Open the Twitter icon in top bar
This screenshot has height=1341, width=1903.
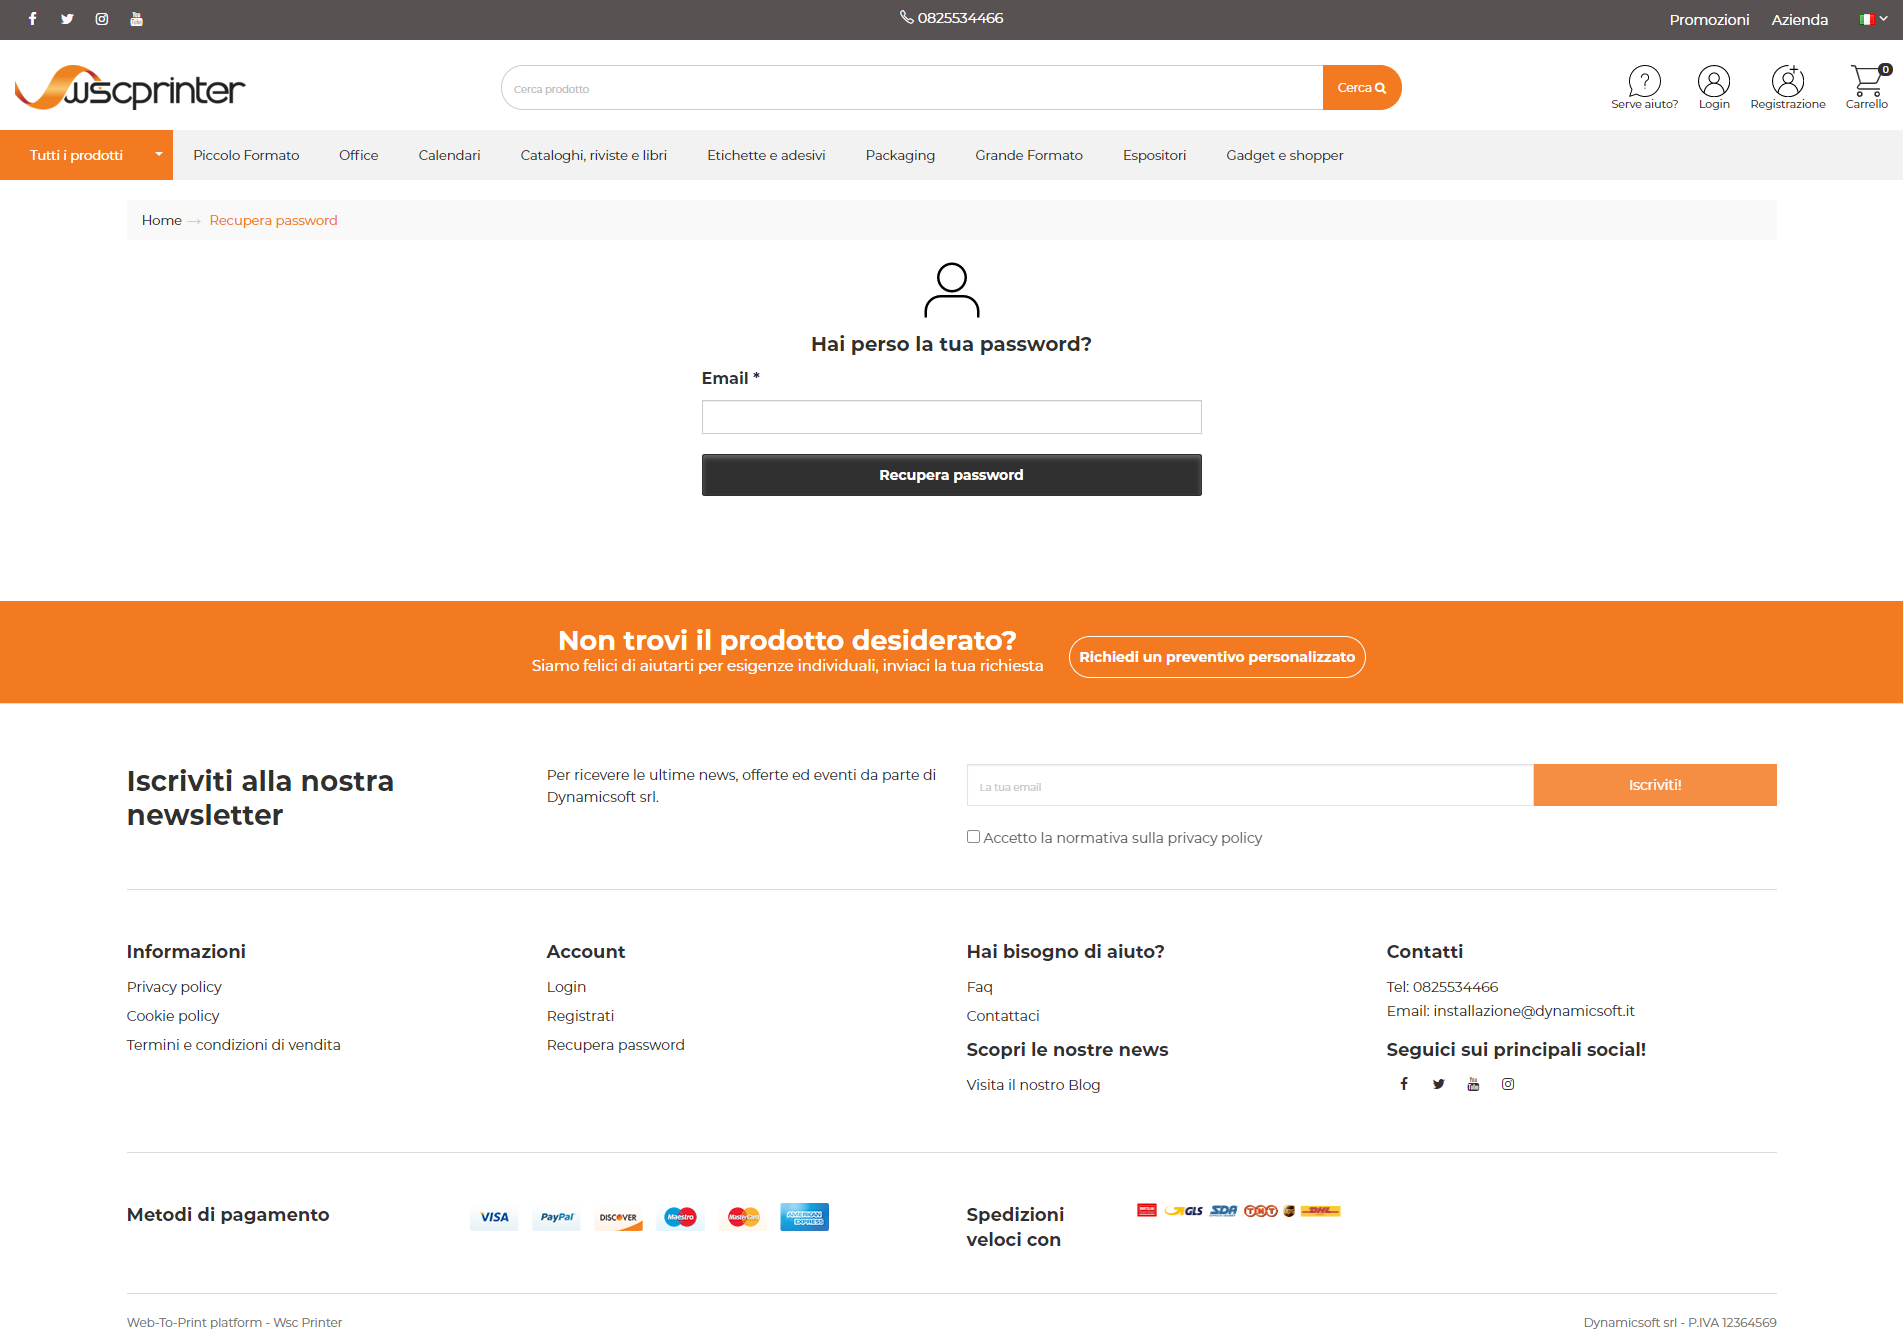tap(67, 19)
